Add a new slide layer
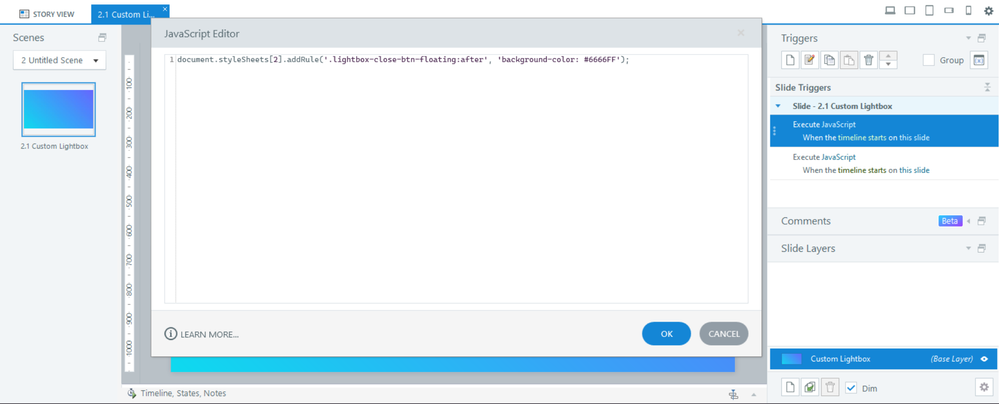This screenshot has width=999, height=404. click(x=790, y=387)
